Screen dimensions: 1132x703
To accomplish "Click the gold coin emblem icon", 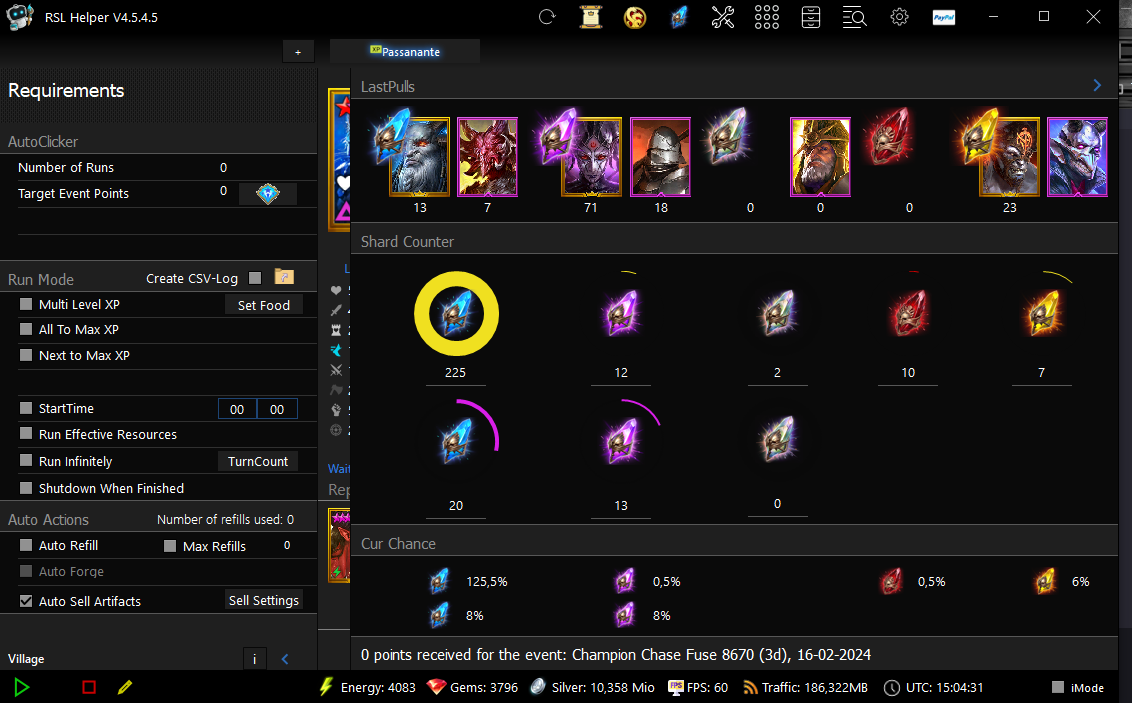I will point(635,17).
